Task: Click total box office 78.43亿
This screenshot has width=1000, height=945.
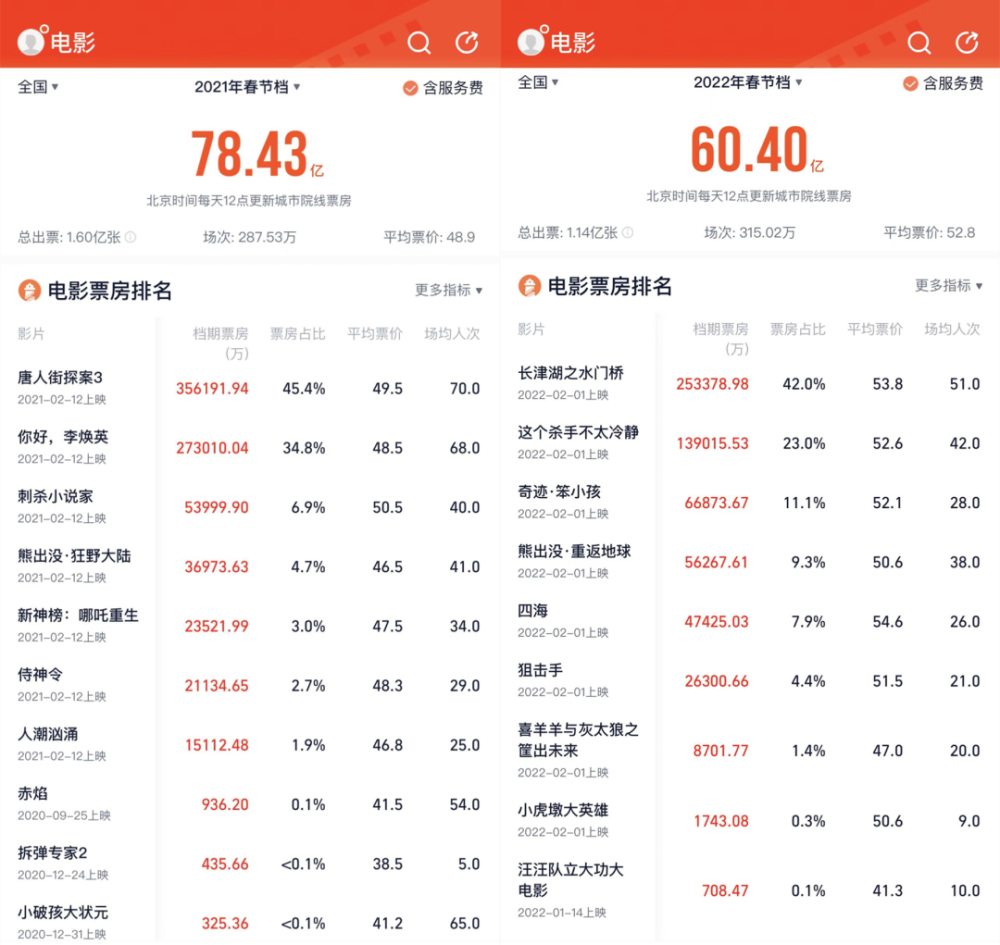Action: coord(257,154)
